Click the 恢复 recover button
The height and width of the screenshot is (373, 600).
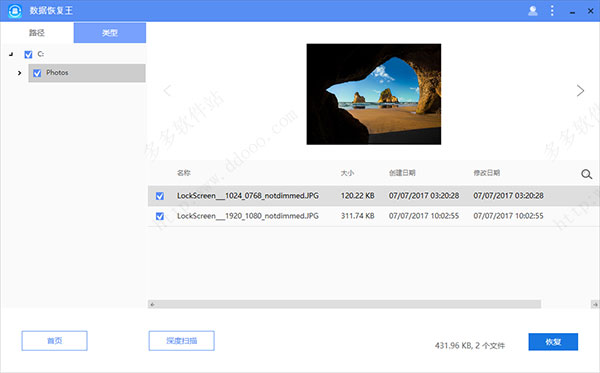click(x=553, y=342)
